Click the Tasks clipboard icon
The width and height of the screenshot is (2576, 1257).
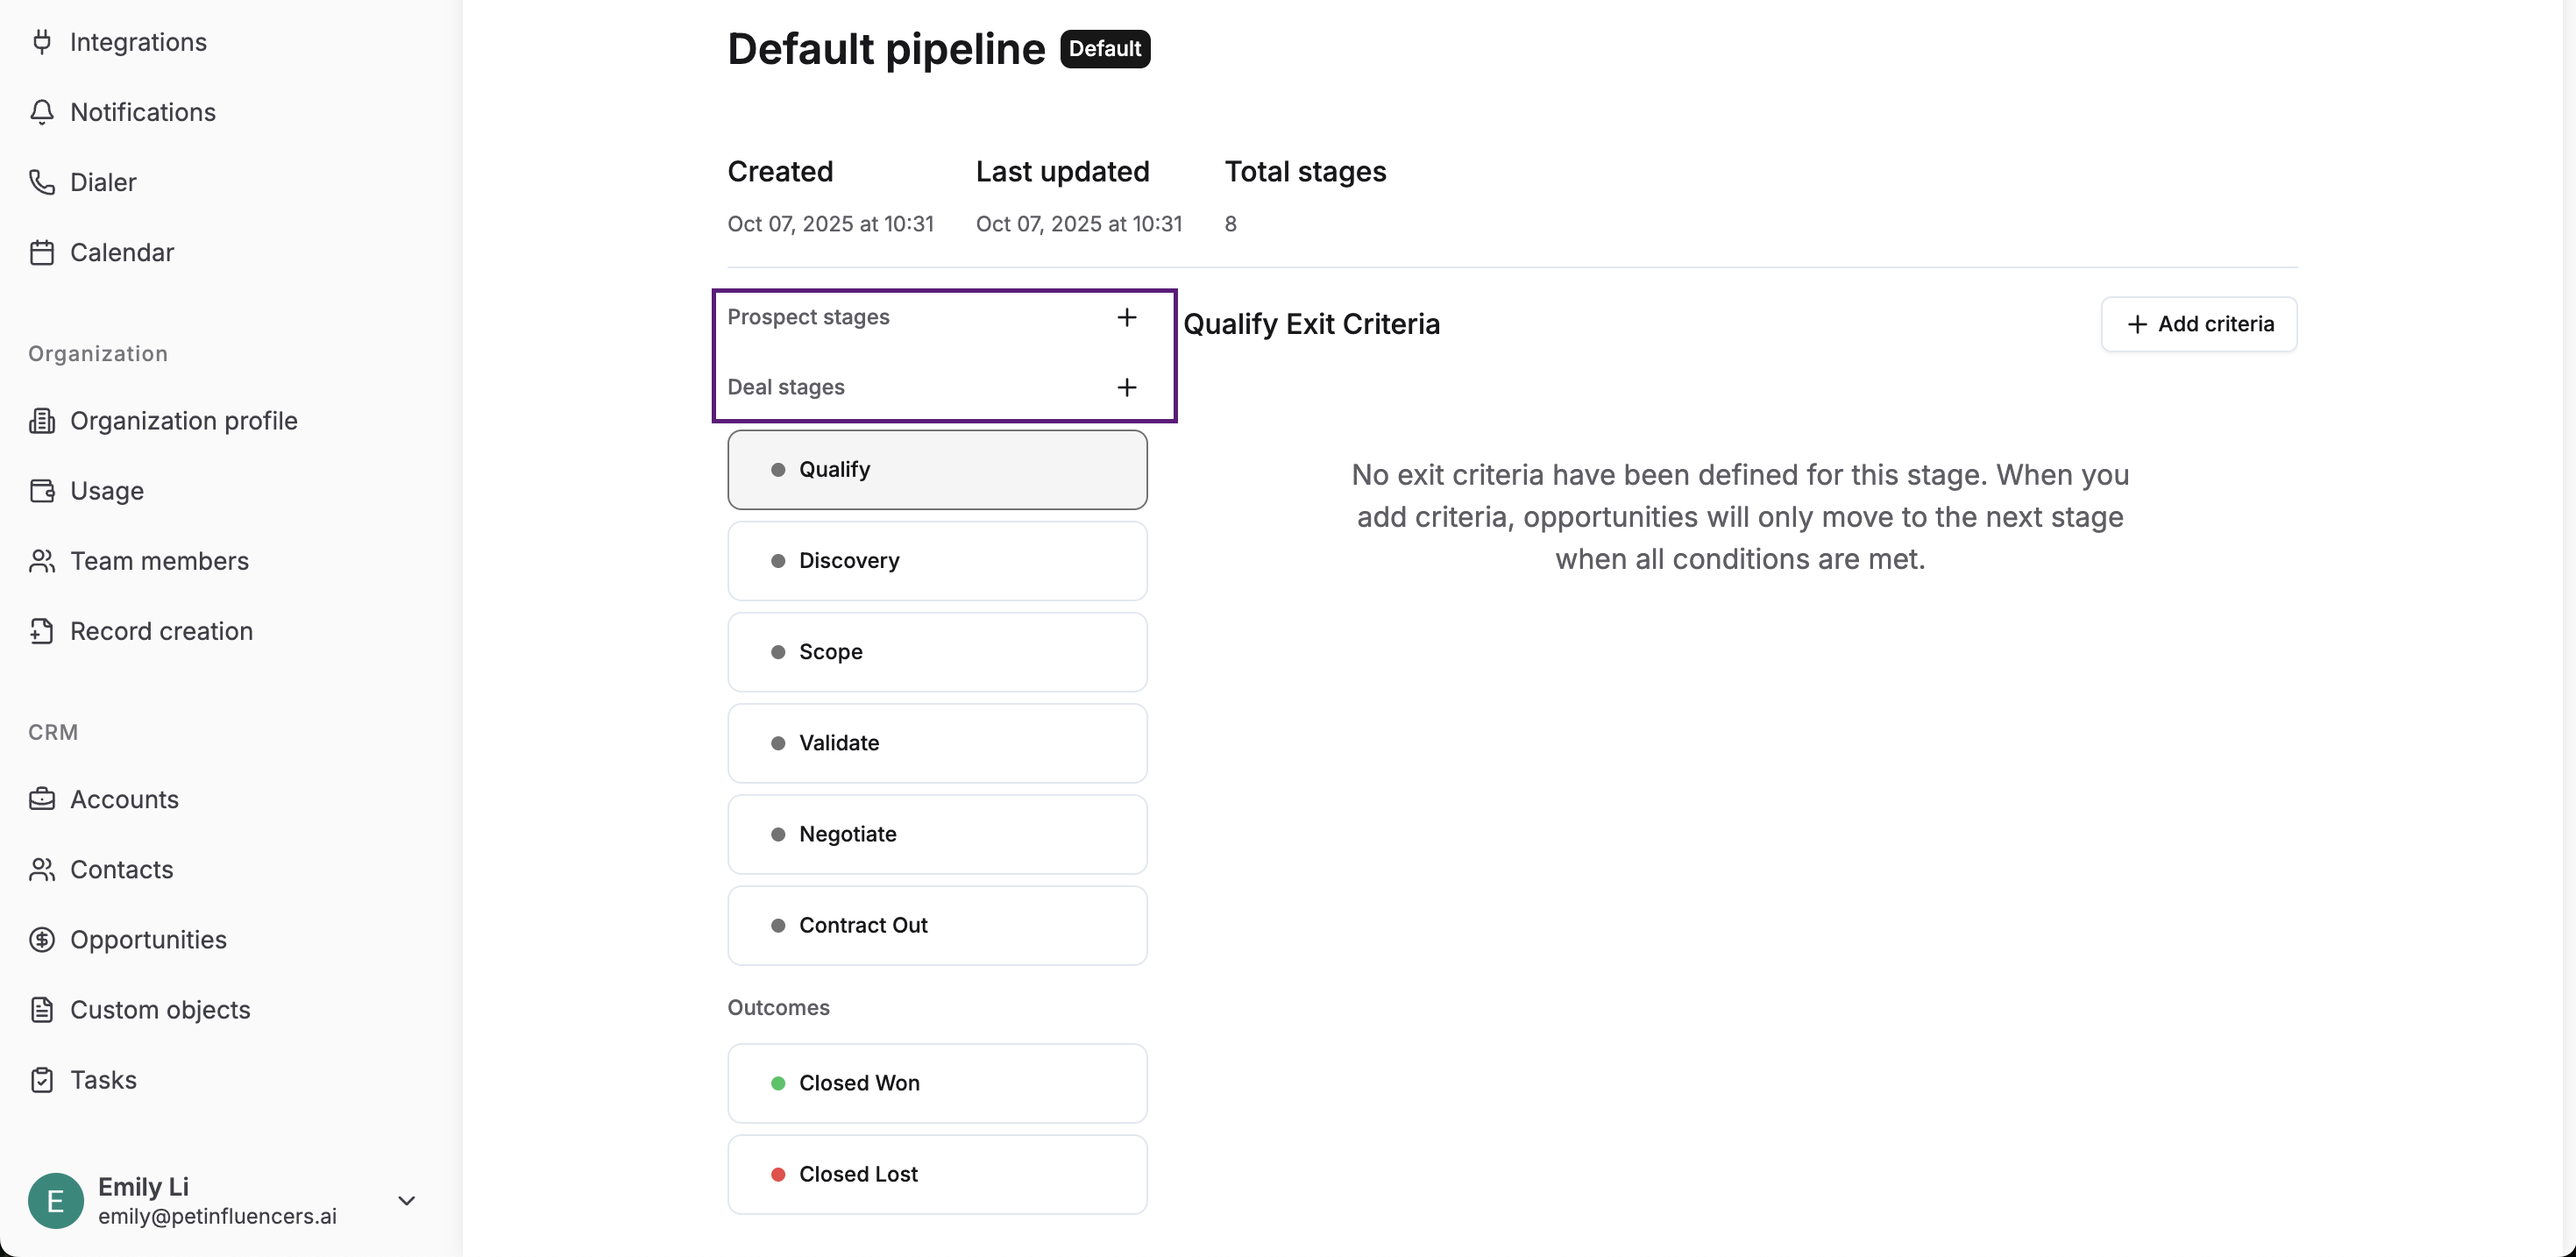pyautogui.click(x=41, y=1080)
